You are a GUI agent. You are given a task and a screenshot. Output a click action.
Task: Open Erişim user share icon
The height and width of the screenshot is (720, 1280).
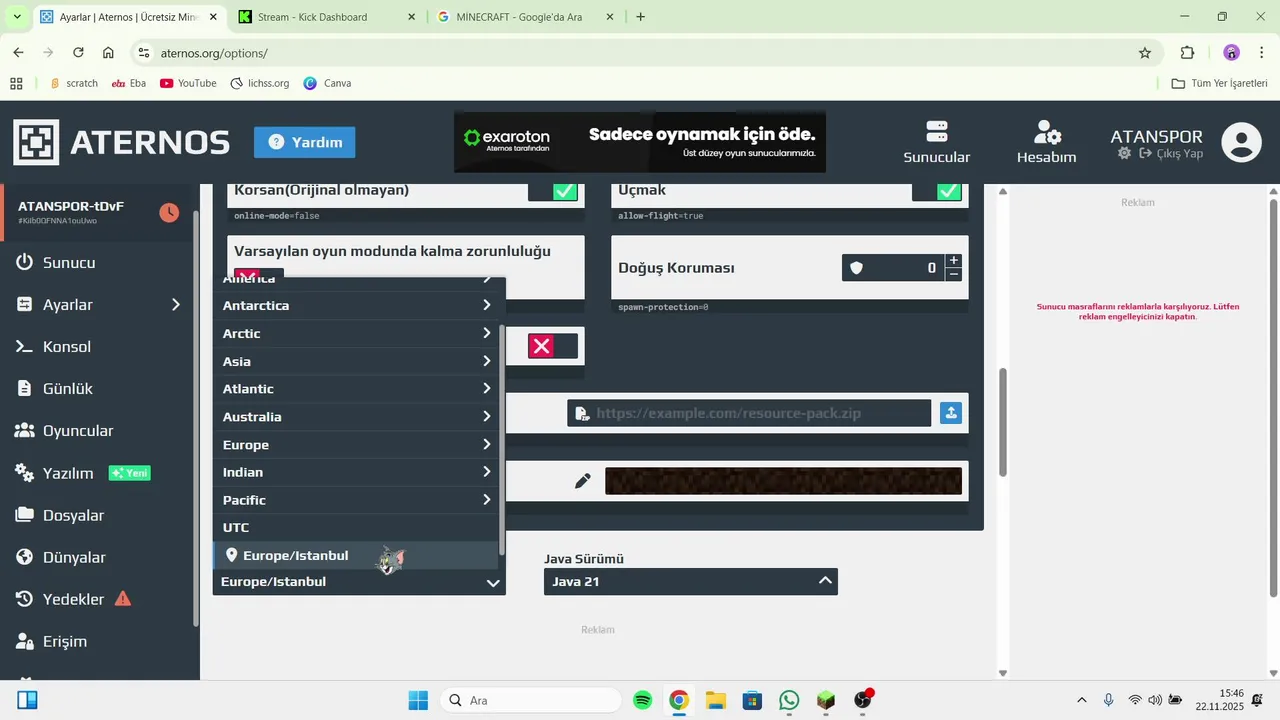pyautogui.click(x=25, y=641)
